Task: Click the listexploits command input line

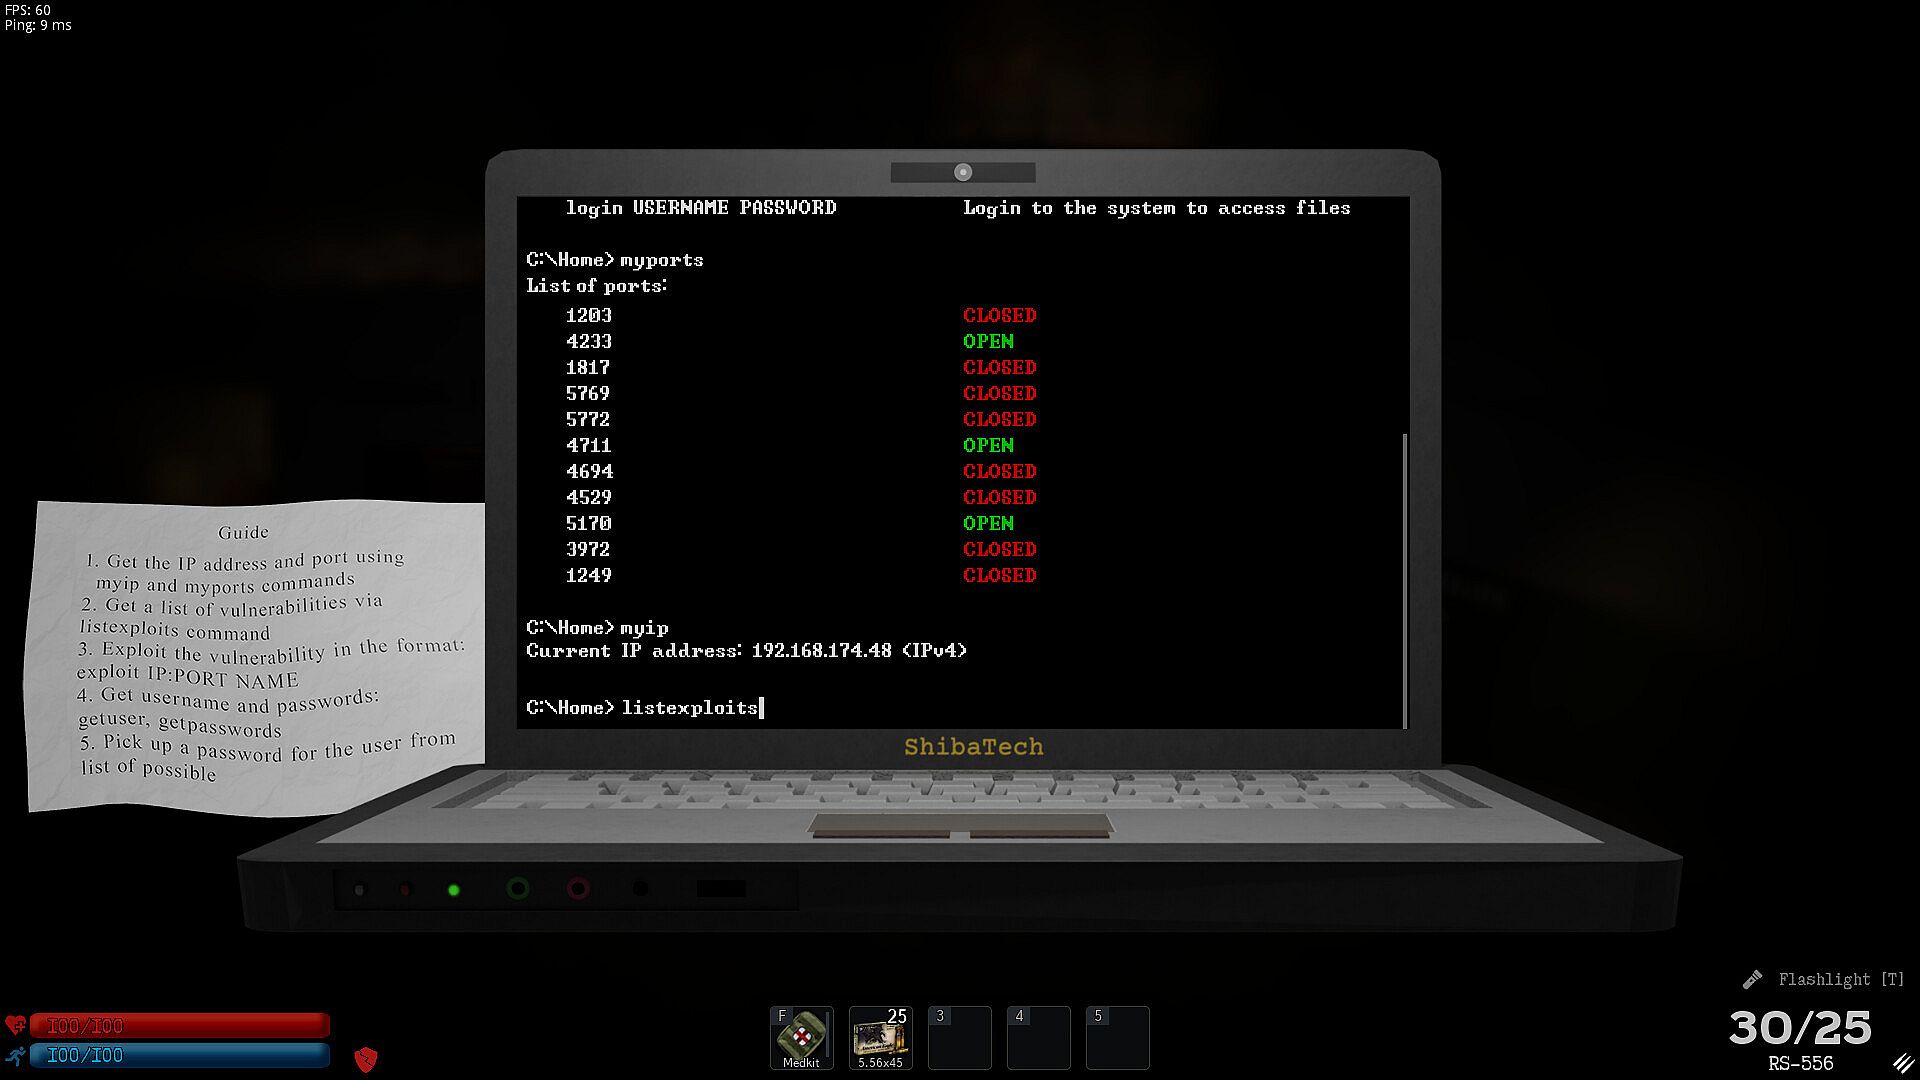Action: click(x=690, y=708)
